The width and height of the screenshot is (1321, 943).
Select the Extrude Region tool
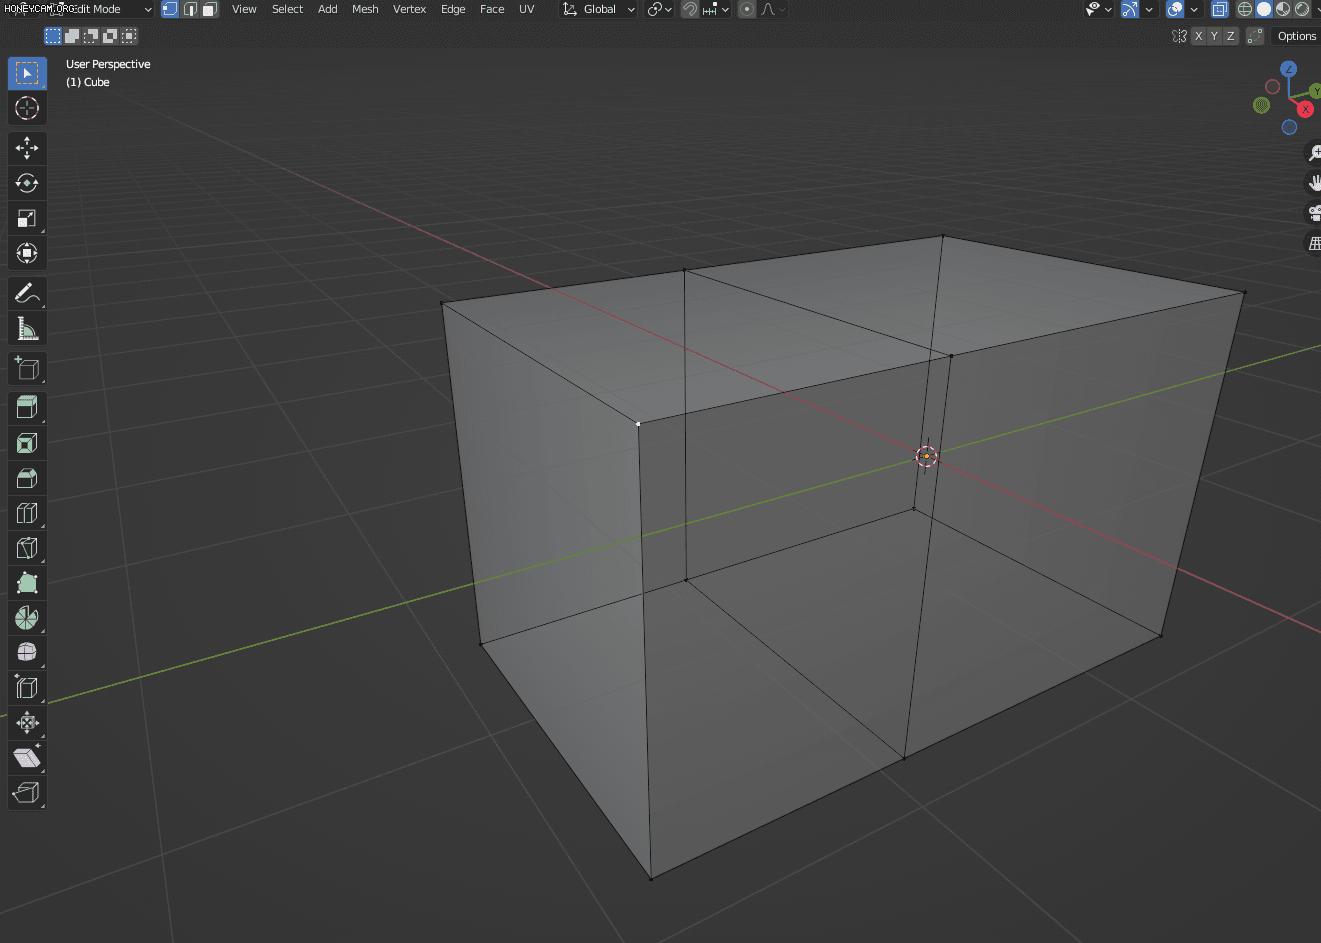(x=27, y=408)
